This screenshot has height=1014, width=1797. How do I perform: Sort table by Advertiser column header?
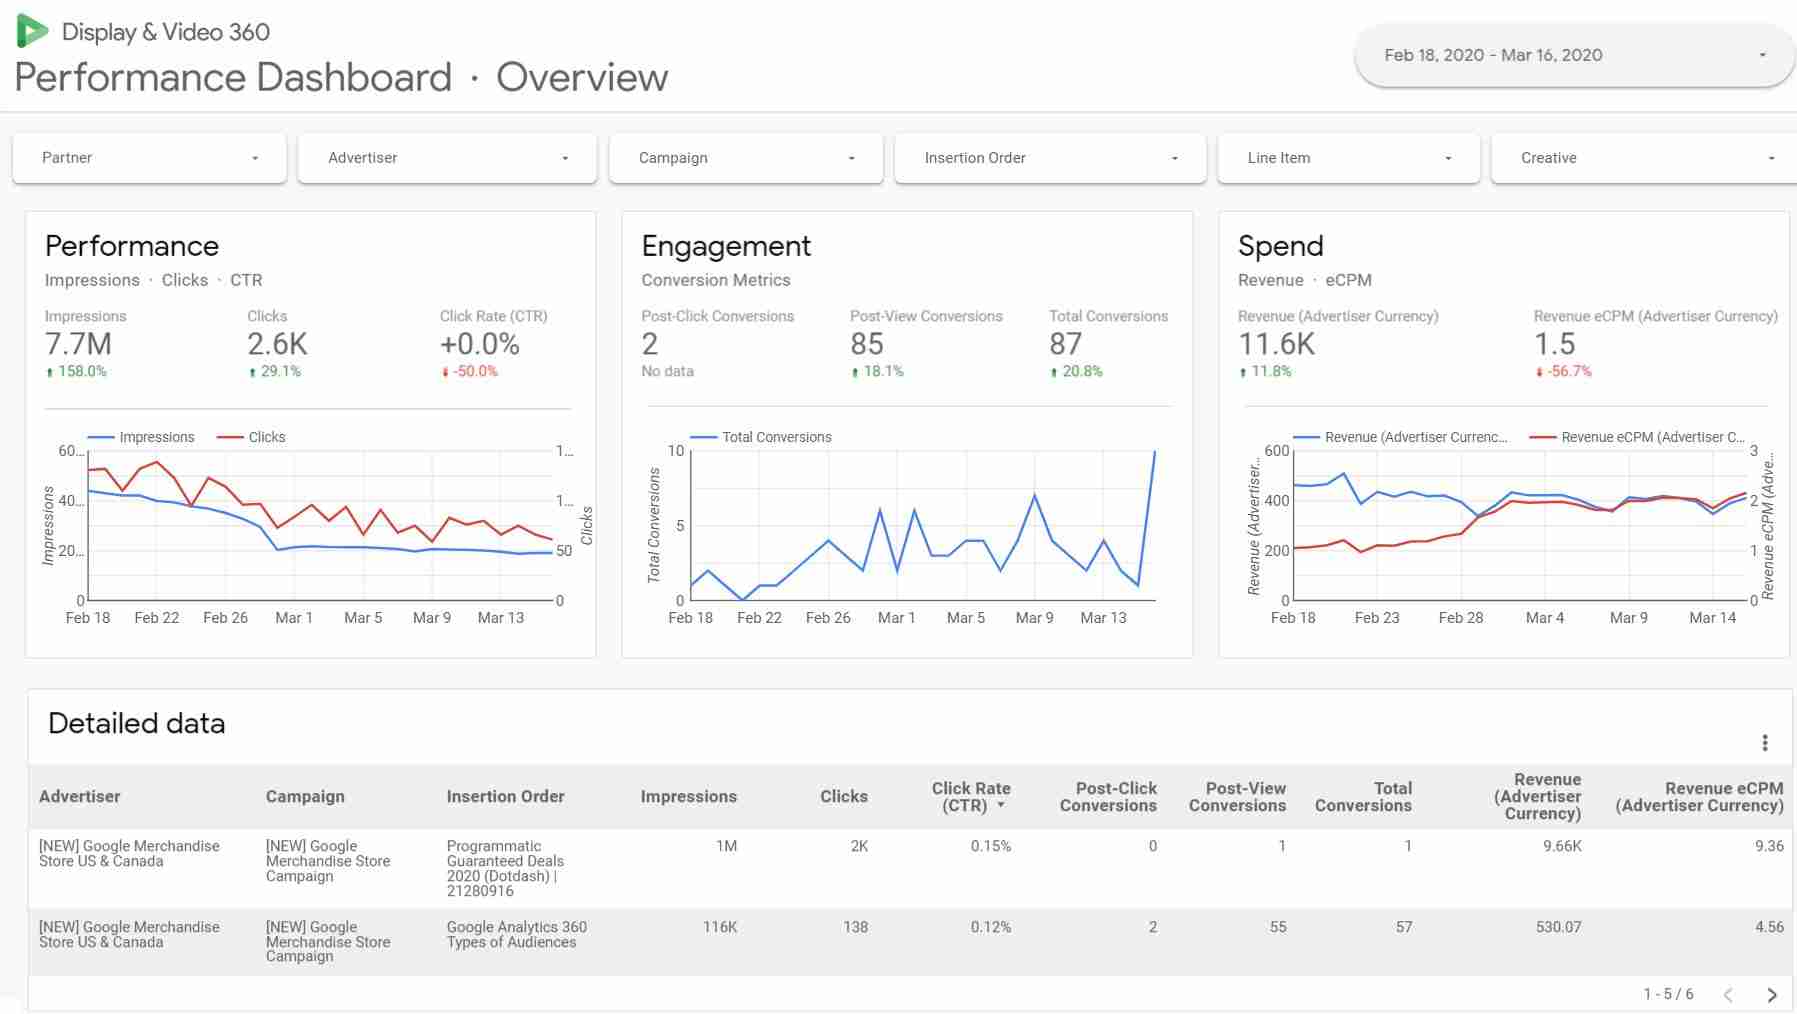pyautogui.click(x=79, y=797)
